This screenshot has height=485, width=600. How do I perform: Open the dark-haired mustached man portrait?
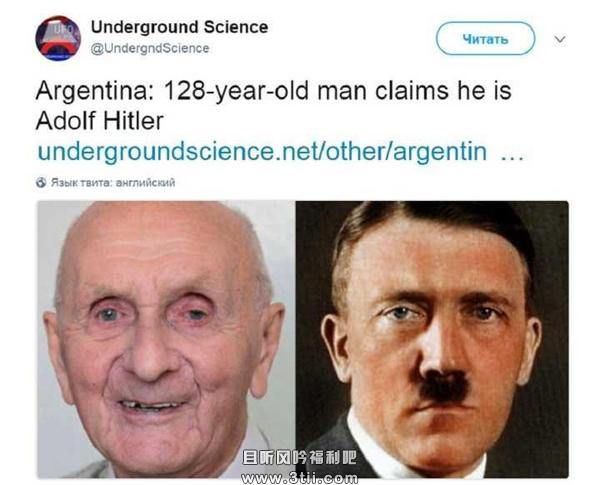[x=432, y=339]
